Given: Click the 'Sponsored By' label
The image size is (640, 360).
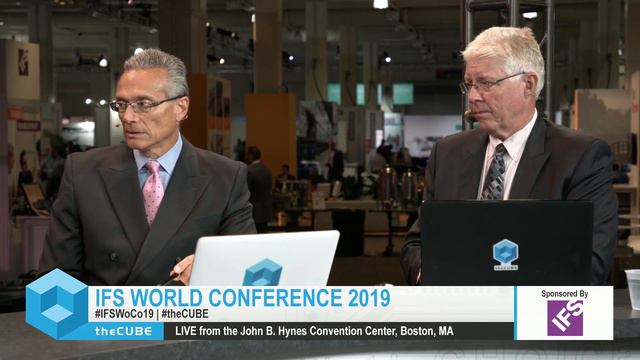Looking at the screenshot, I should (x=564, y=293).
